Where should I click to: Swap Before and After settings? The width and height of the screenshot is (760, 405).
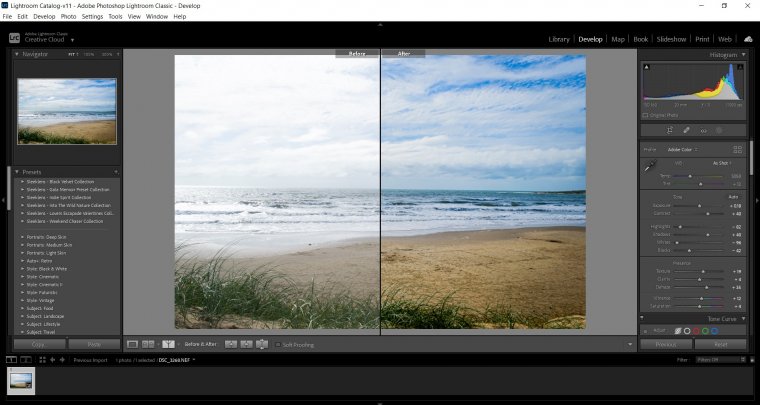(262, 344)
